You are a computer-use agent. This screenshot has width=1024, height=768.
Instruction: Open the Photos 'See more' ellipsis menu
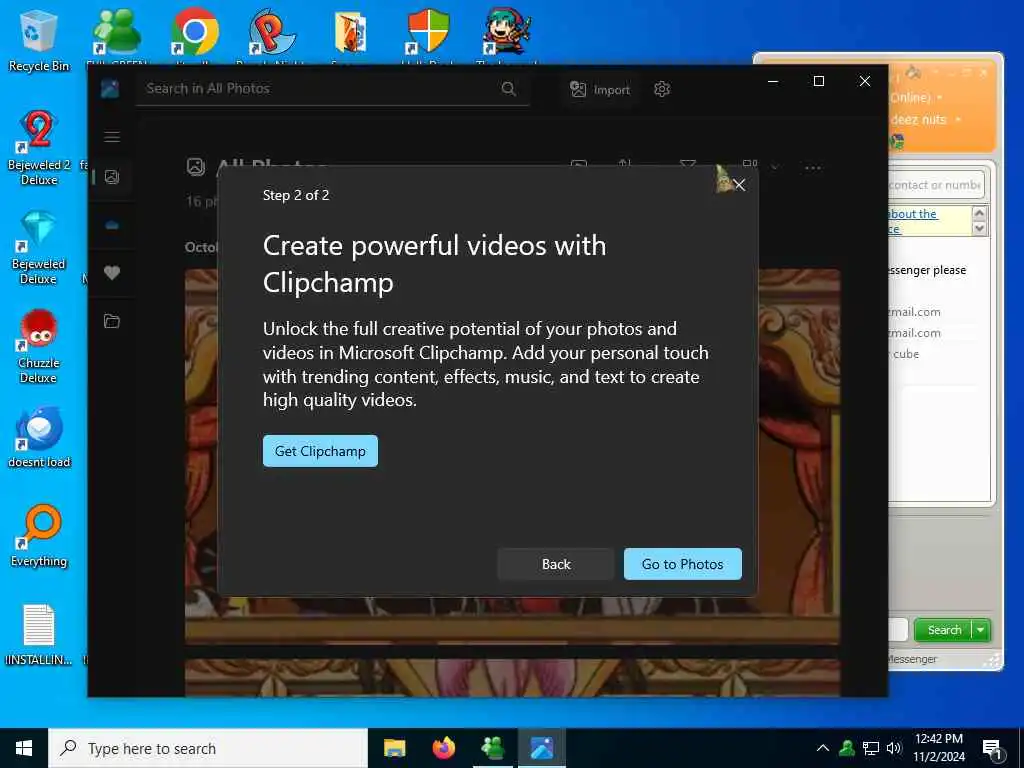pyautogui.click(x=812, y=168)
